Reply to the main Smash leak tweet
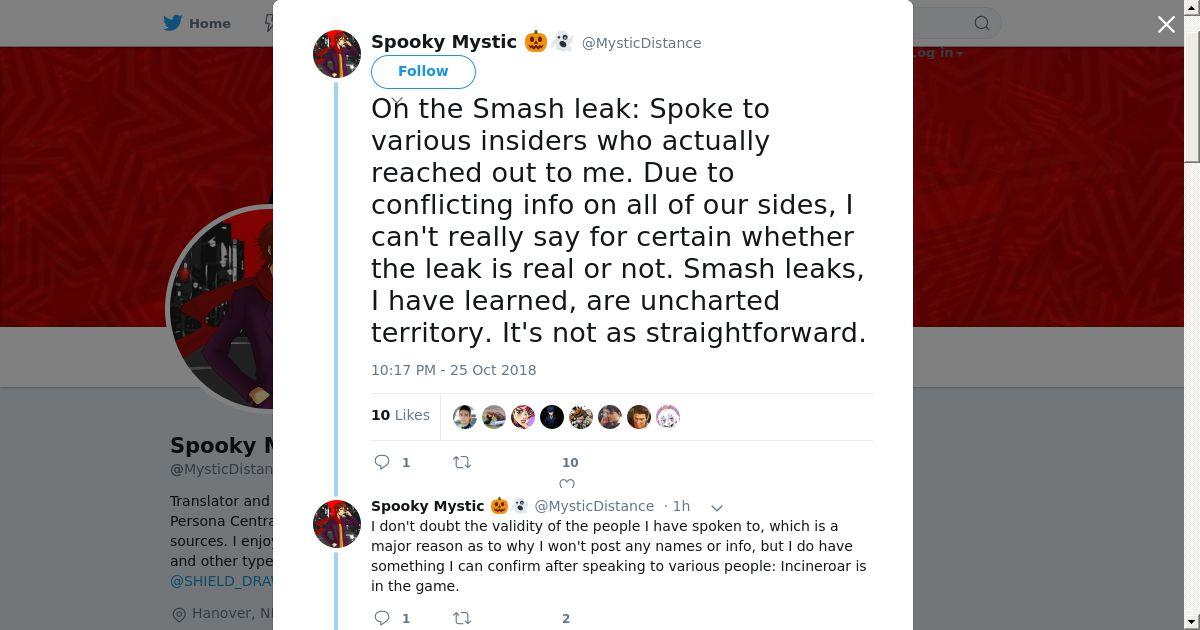Screen dimensions: 1200x630 pos(382,462)
